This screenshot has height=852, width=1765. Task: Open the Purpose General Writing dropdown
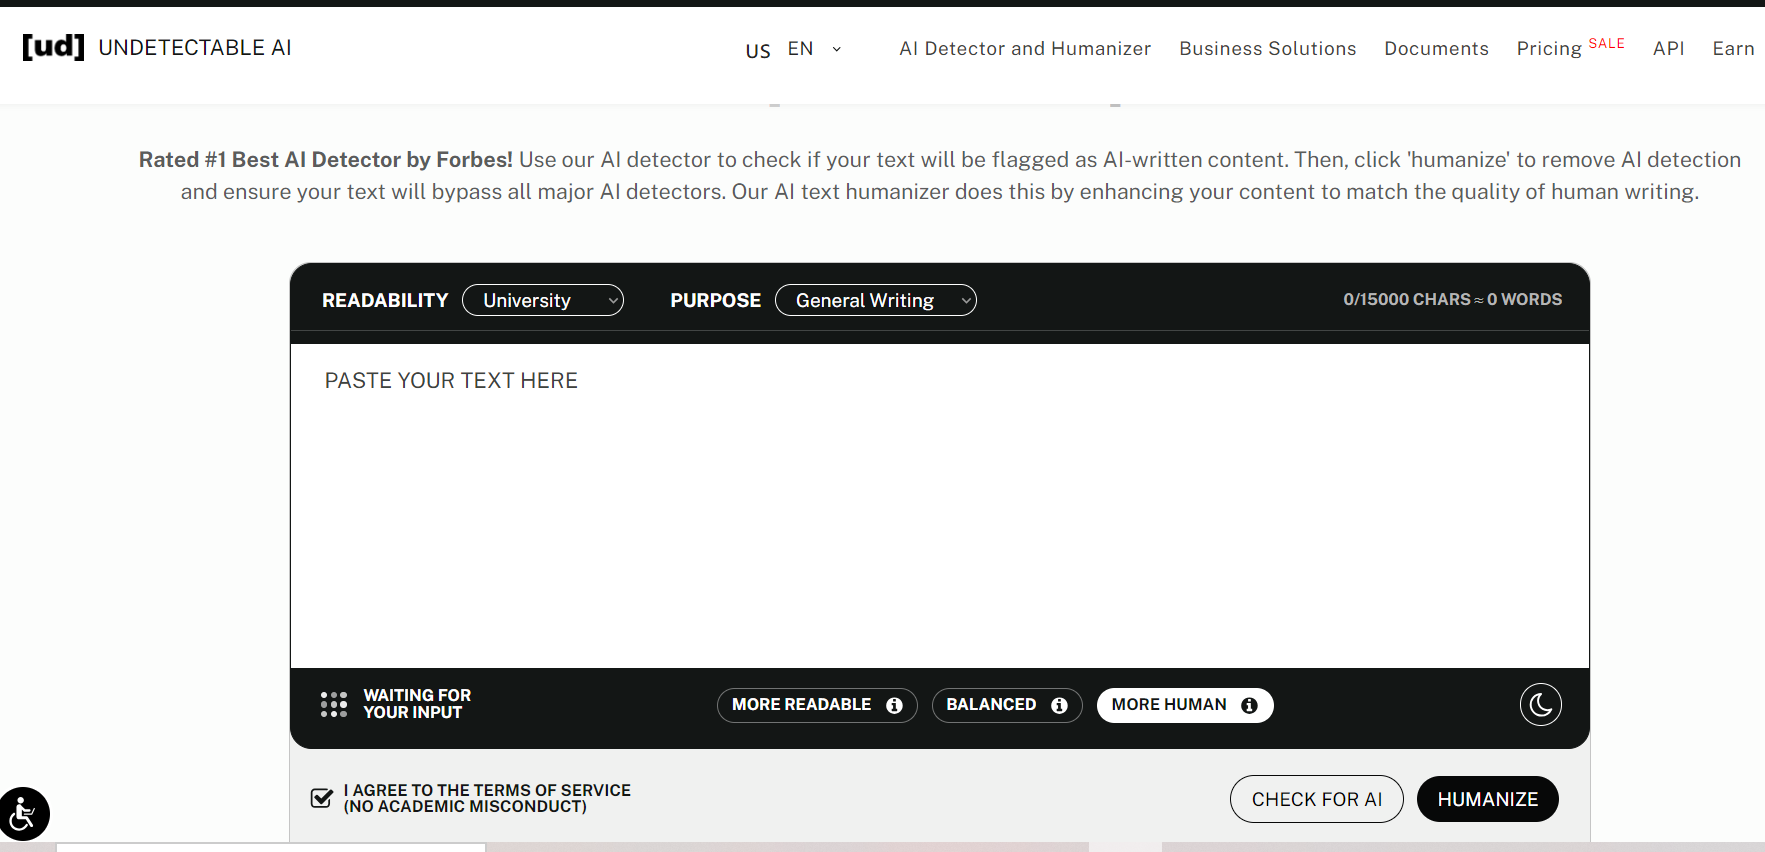(x=875, y=300)
